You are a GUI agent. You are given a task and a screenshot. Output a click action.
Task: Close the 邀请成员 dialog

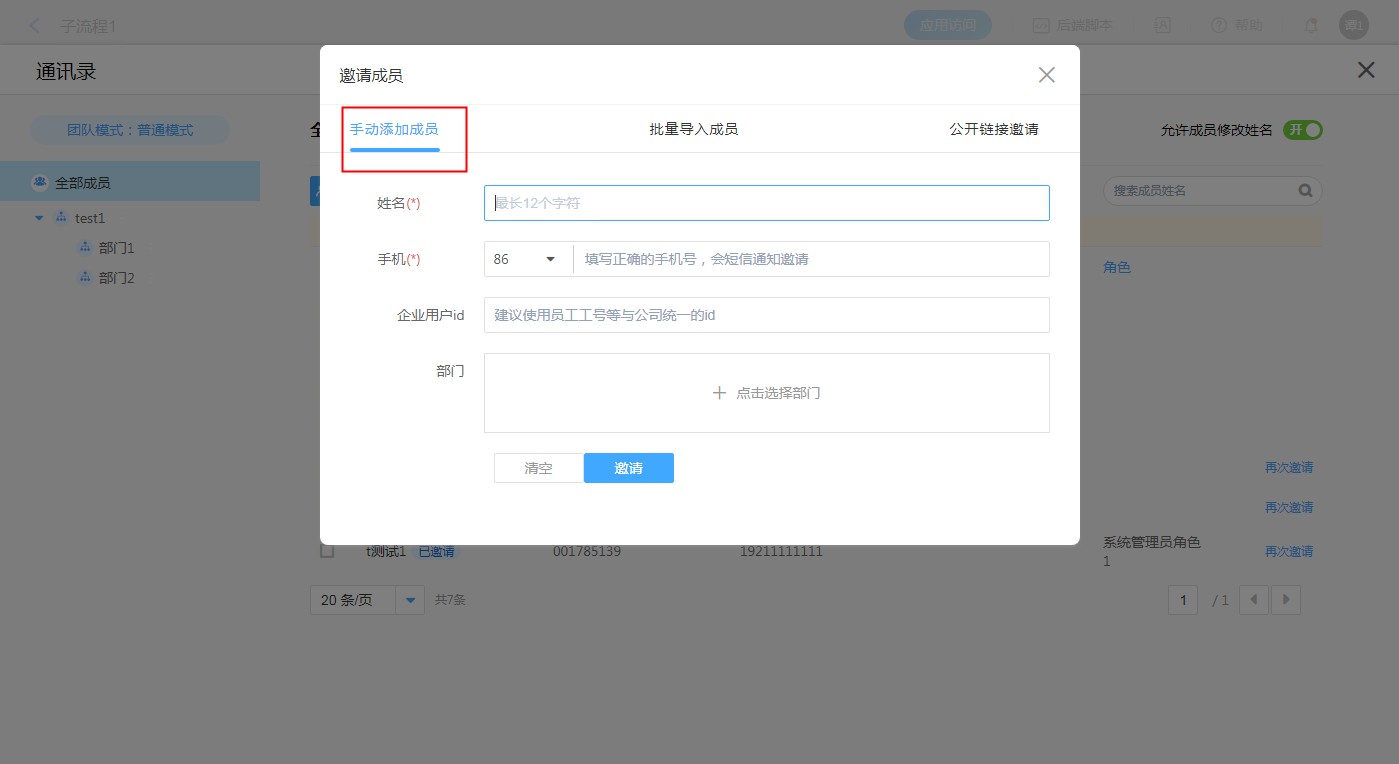pyautogui.click(x=1046, y=75)
